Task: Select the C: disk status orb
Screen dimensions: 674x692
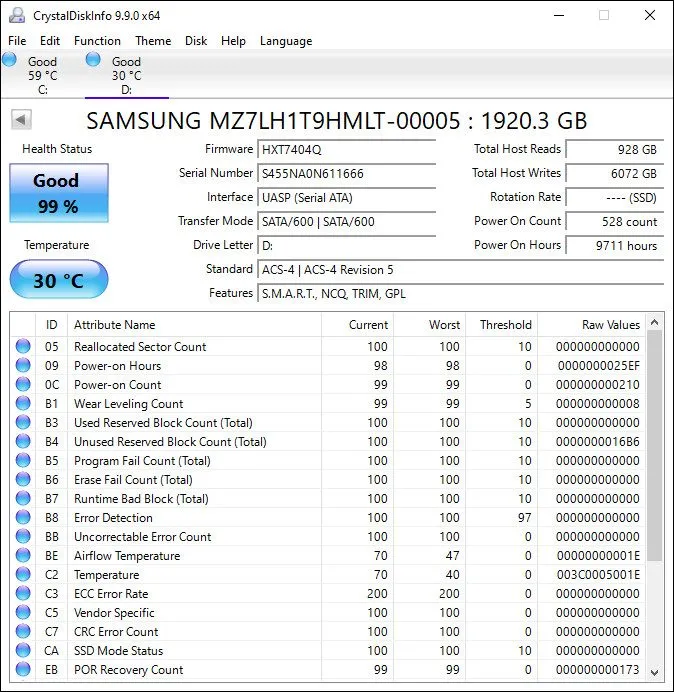Action: coord(9,59)
